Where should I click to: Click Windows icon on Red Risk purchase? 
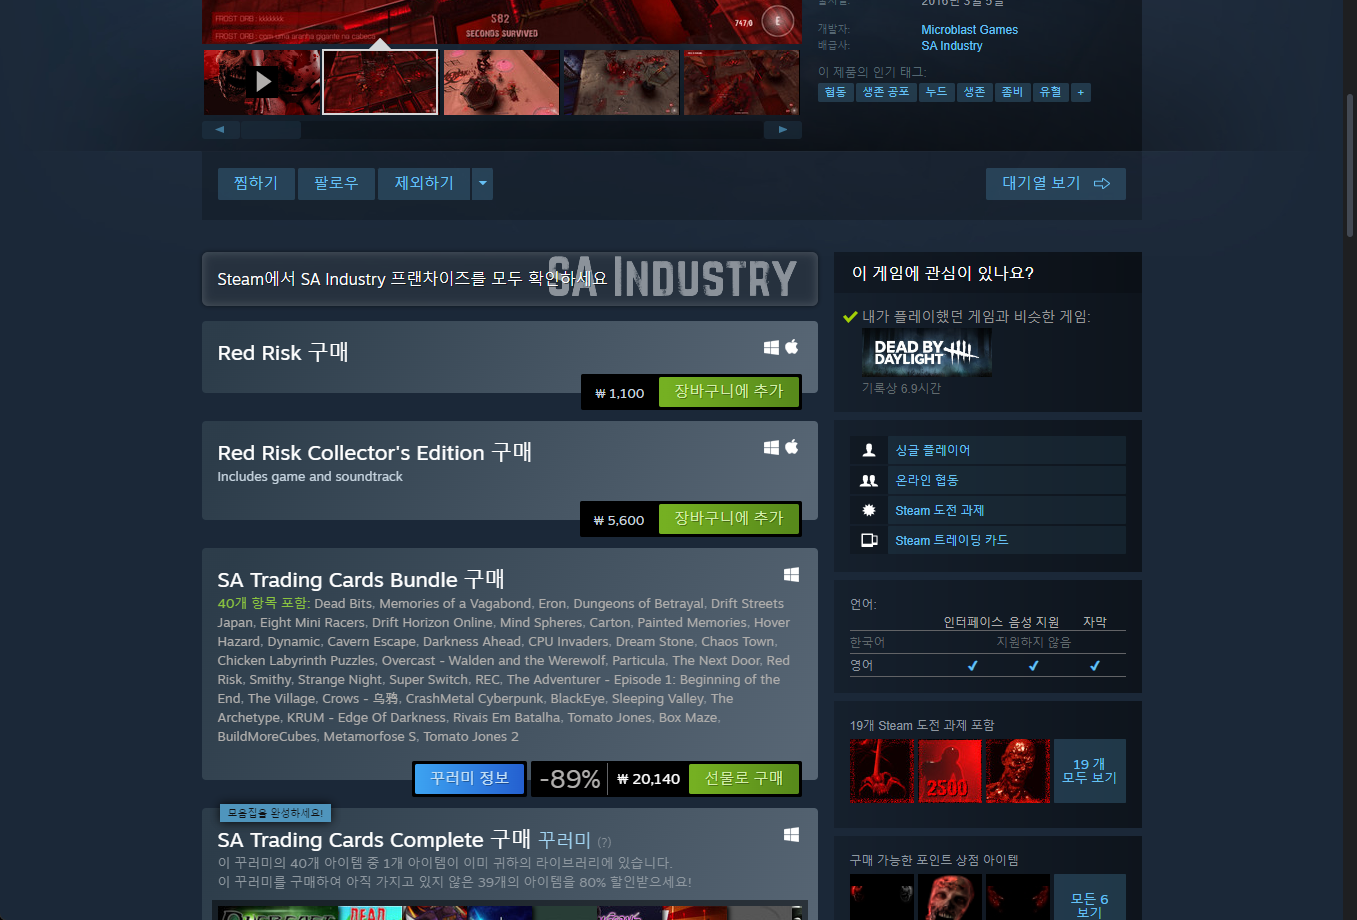(771, 347)
